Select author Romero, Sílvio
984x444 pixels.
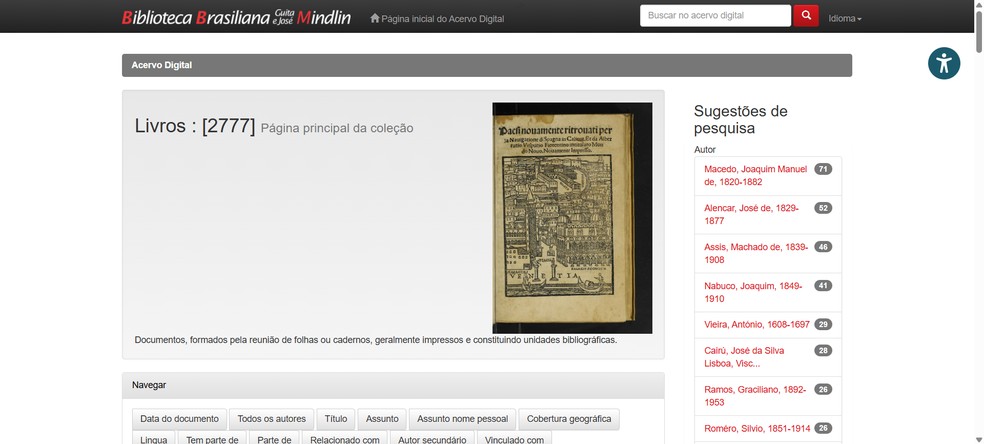pos(757,428)
